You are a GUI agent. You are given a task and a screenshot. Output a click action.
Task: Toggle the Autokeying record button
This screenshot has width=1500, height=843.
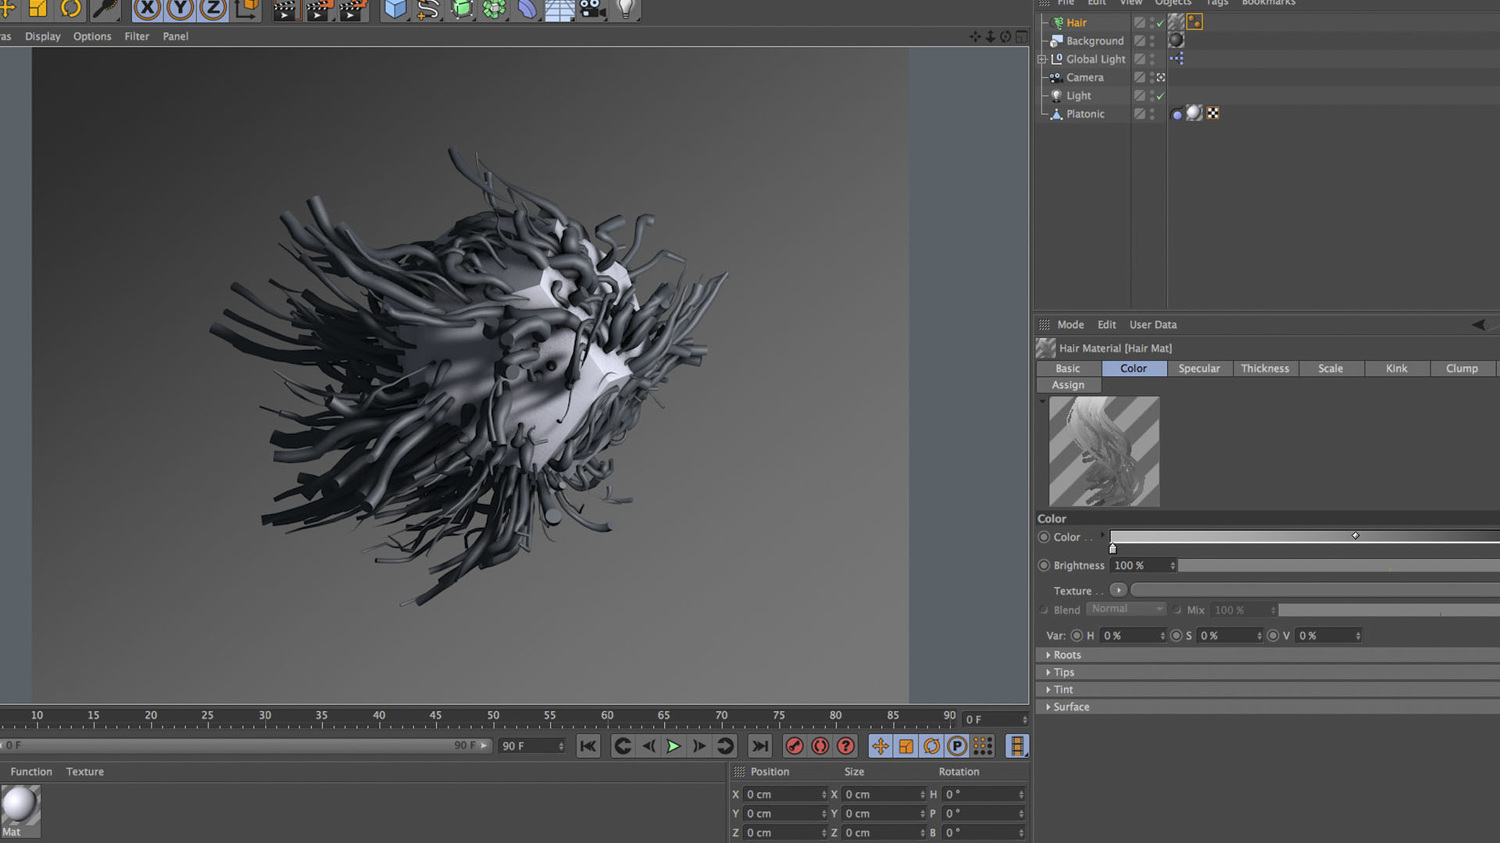(820, 746)
